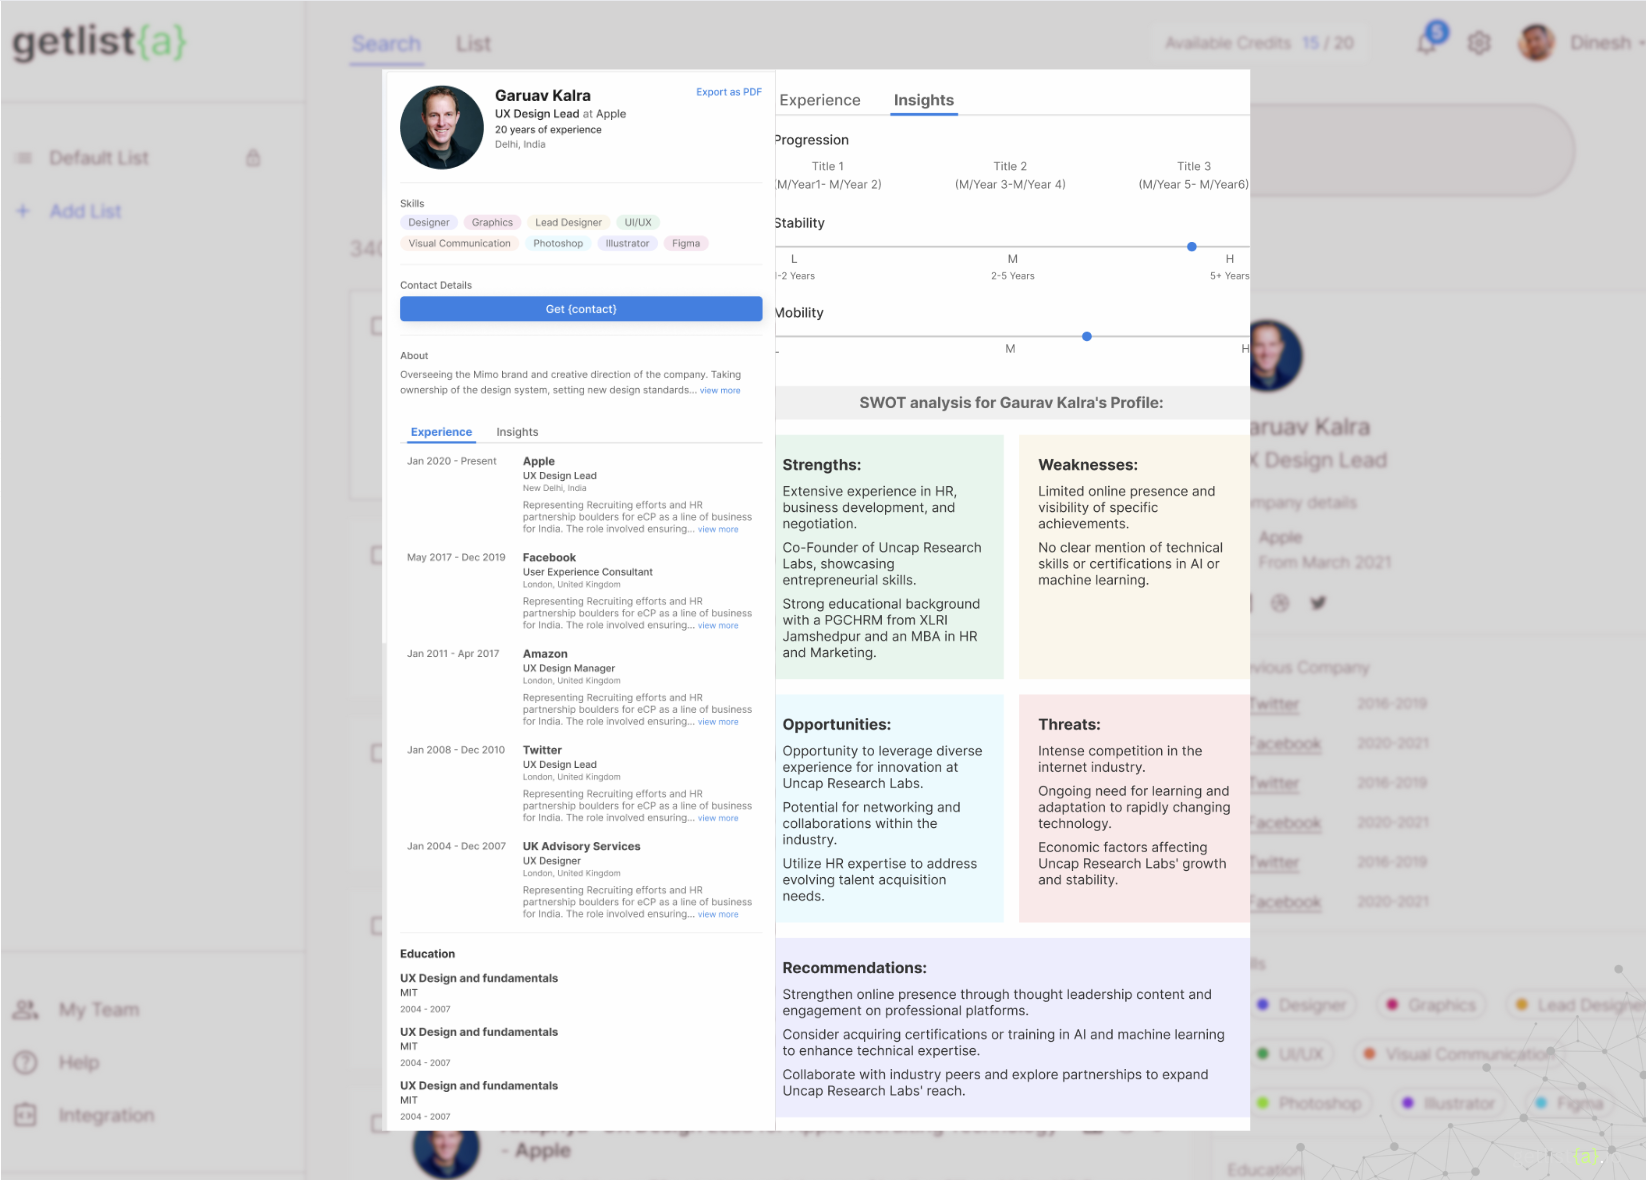Select the Illustrator skill tag
The image size is (1646, 1180).
coord(627,244)
